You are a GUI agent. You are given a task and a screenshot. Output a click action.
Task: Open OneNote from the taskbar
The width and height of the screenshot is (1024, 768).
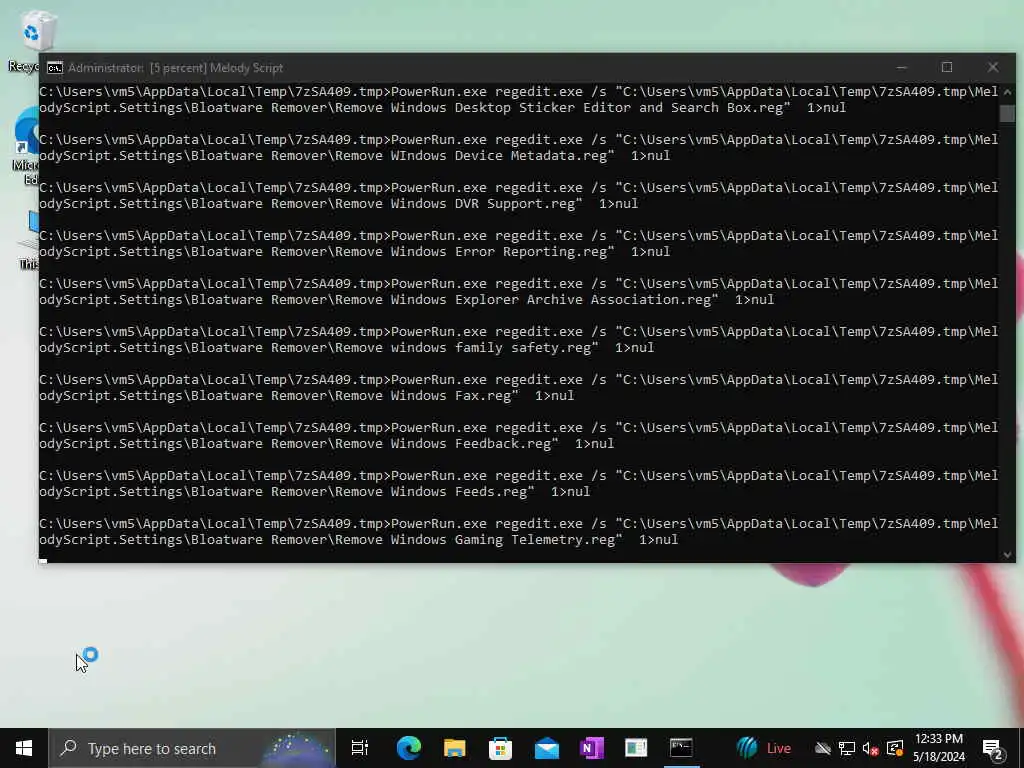pos(592,748)
